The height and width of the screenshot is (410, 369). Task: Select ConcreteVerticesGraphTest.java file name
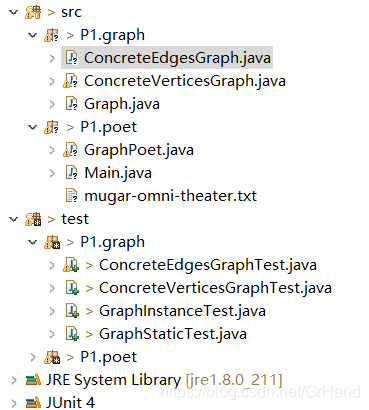[x=216, y=288]
